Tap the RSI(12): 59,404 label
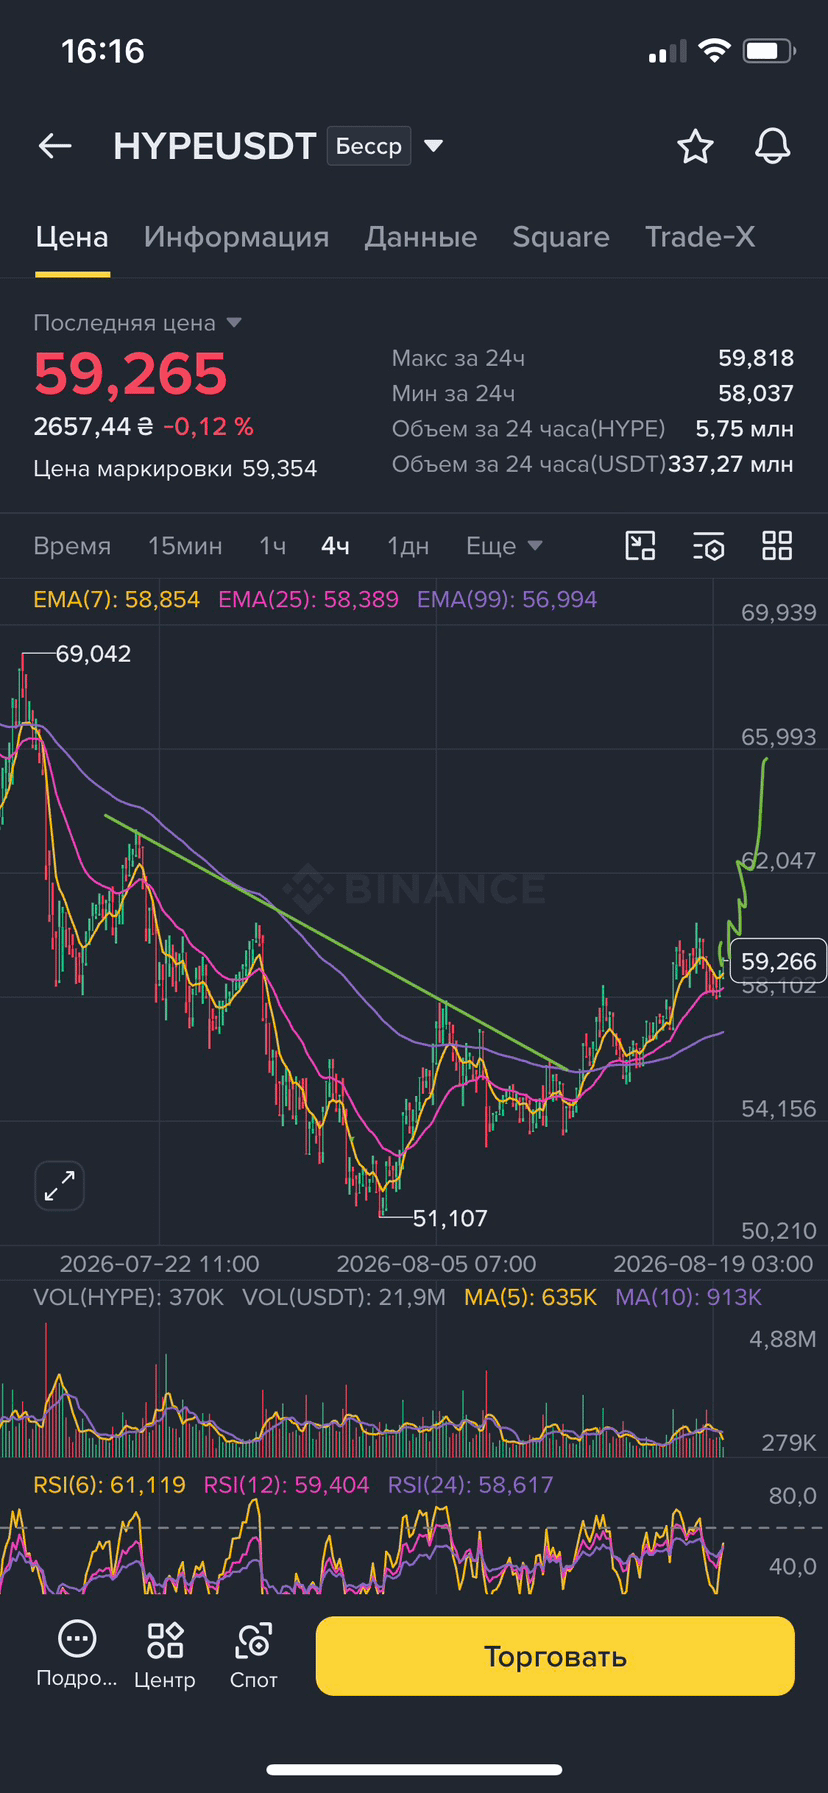Image resolution: width=828 pixels, height=1793 pixels. coord(286,1485)
